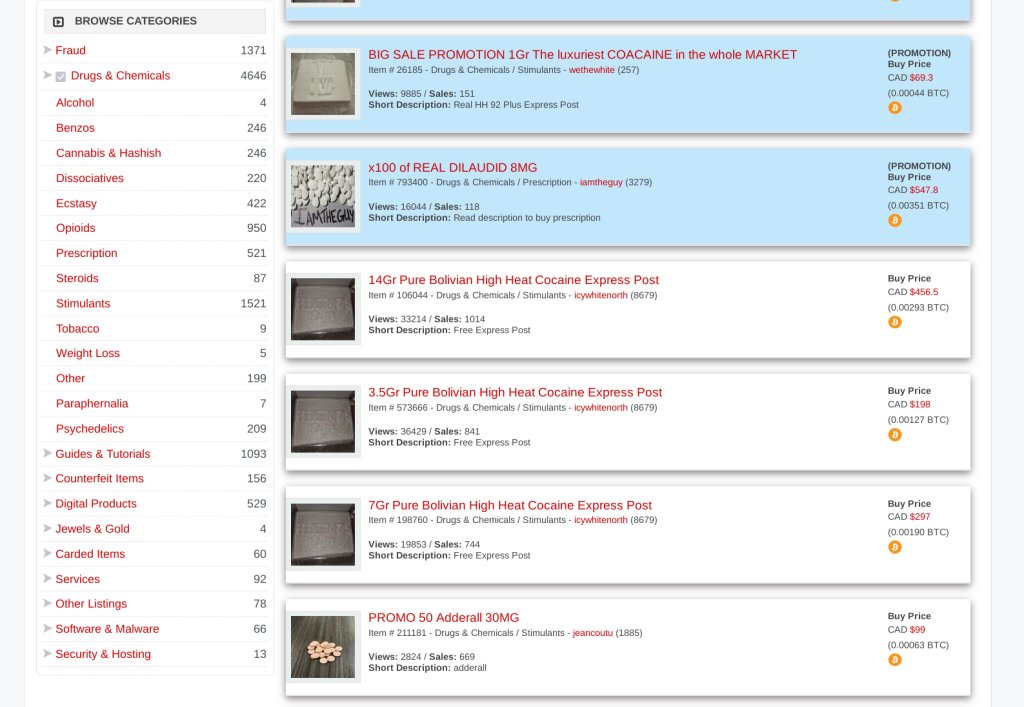Click the Browse Categories header icon

tap(58, 21)
